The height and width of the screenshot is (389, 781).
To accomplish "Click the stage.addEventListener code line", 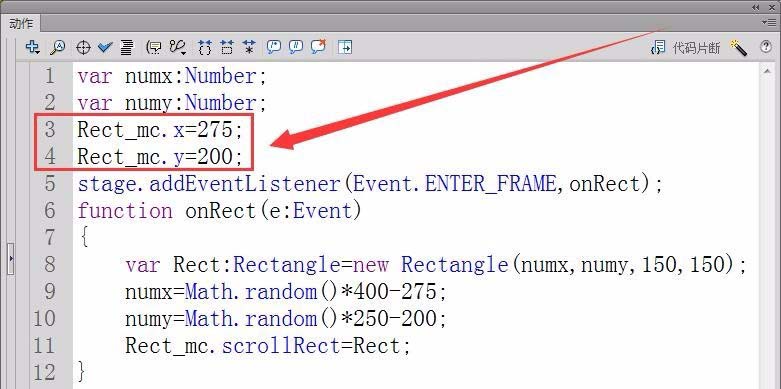I will tap(370, 184).
